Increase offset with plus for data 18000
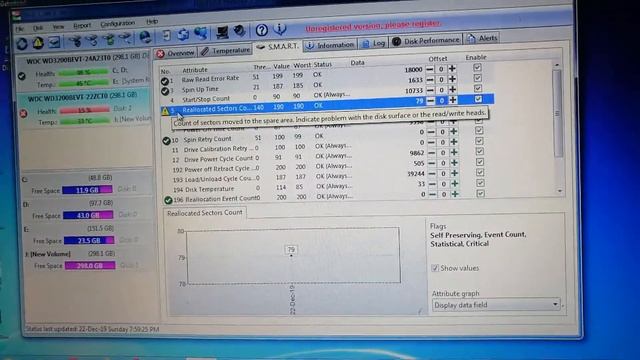This screenshot has width=640, height=360. 452,69
